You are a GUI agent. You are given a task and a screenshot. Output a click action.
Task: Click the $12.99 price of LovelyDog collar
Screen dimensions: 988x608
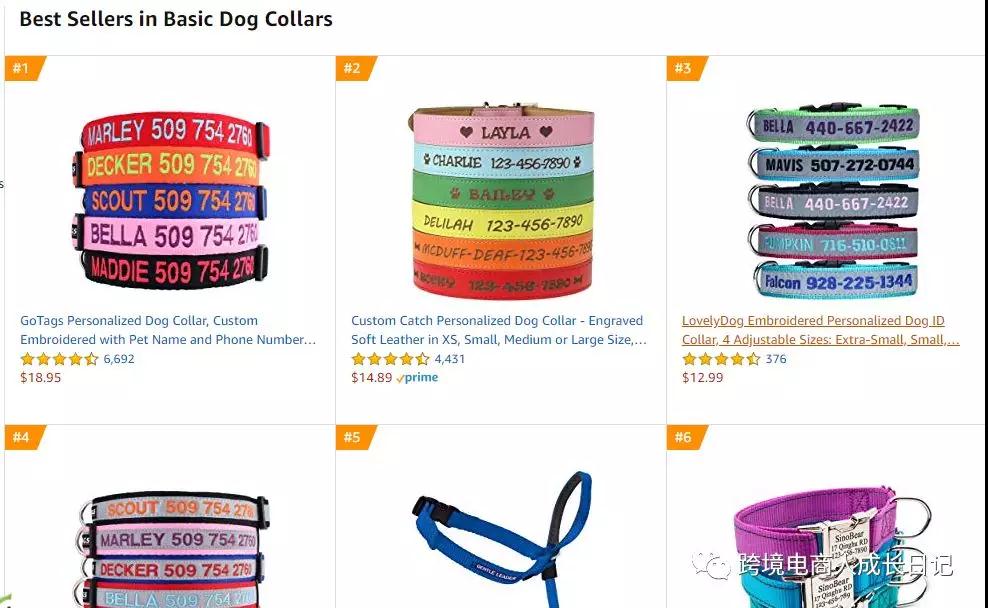point(703,377)
